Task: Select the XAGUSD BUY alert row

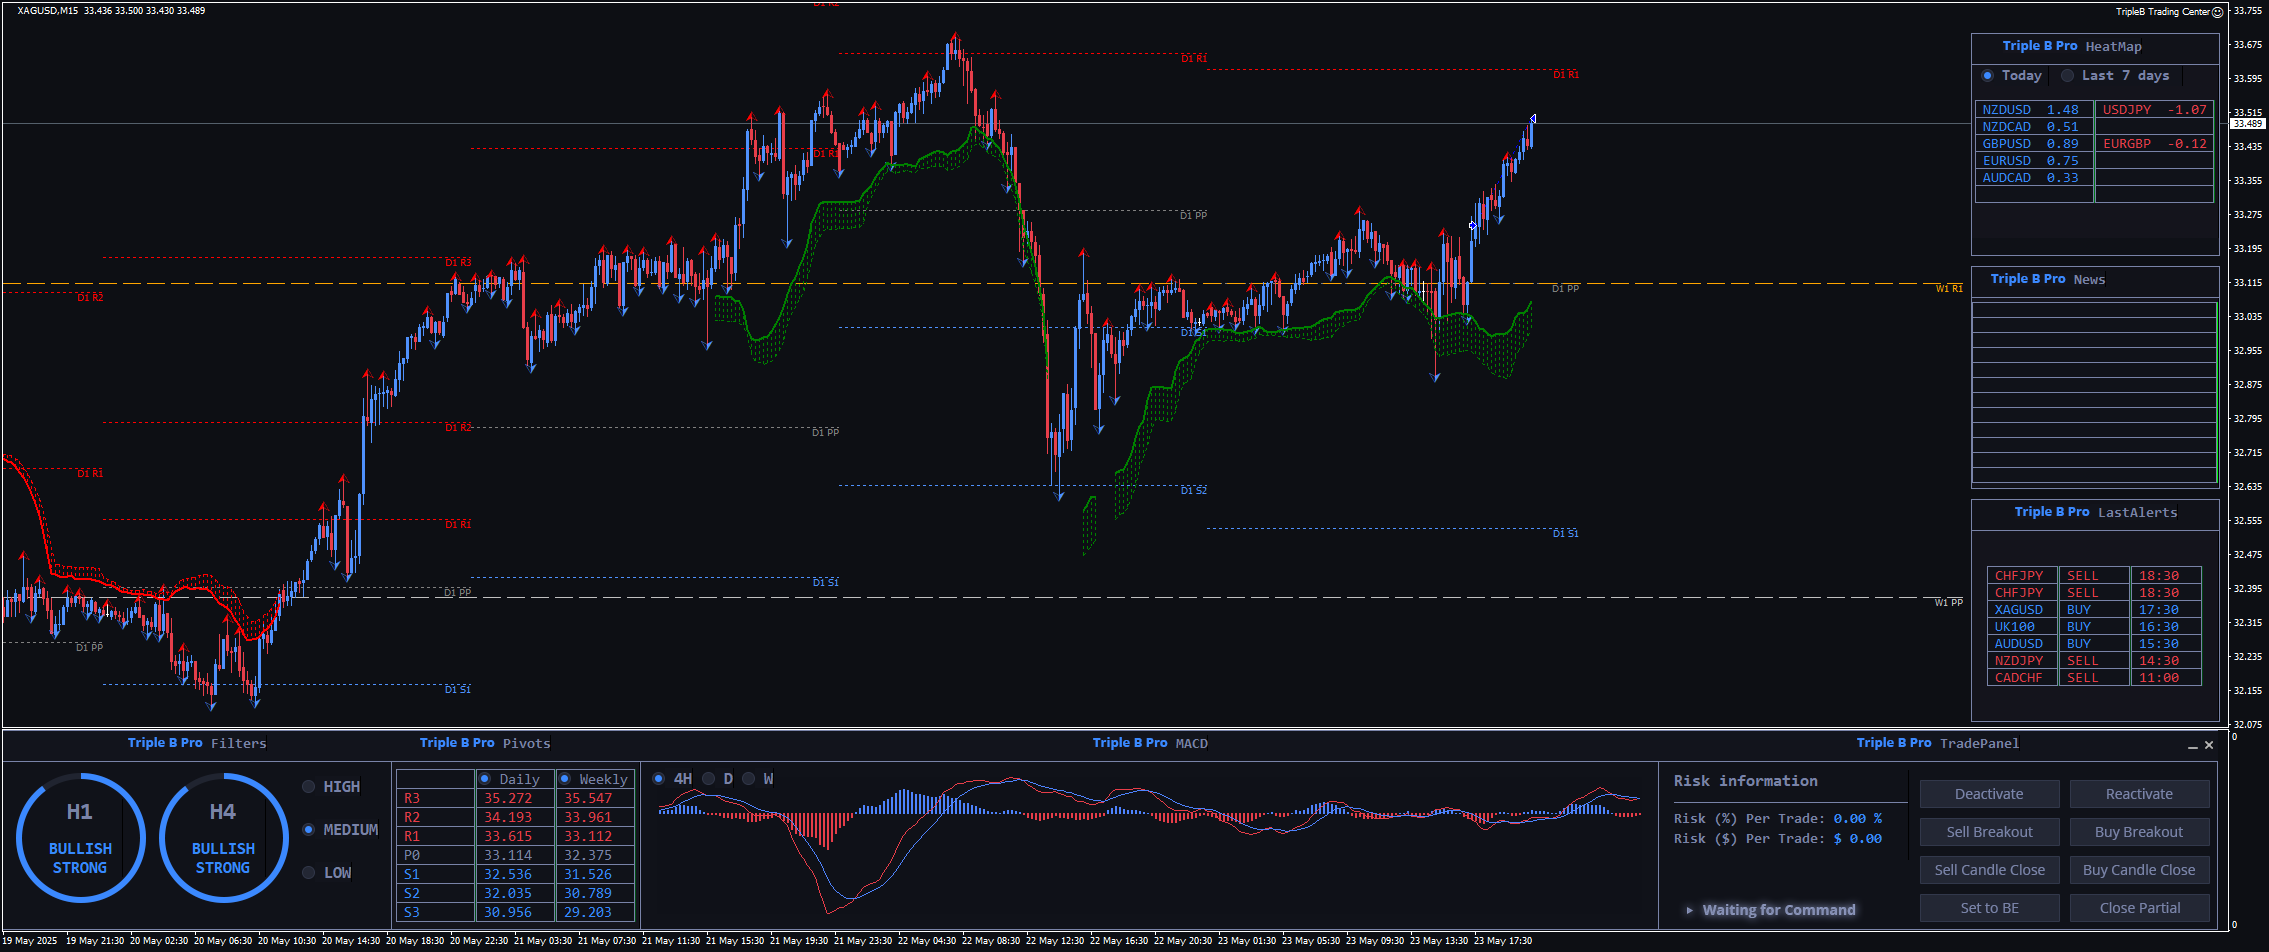Action: pyautogui.click(x=2093, y=610)
